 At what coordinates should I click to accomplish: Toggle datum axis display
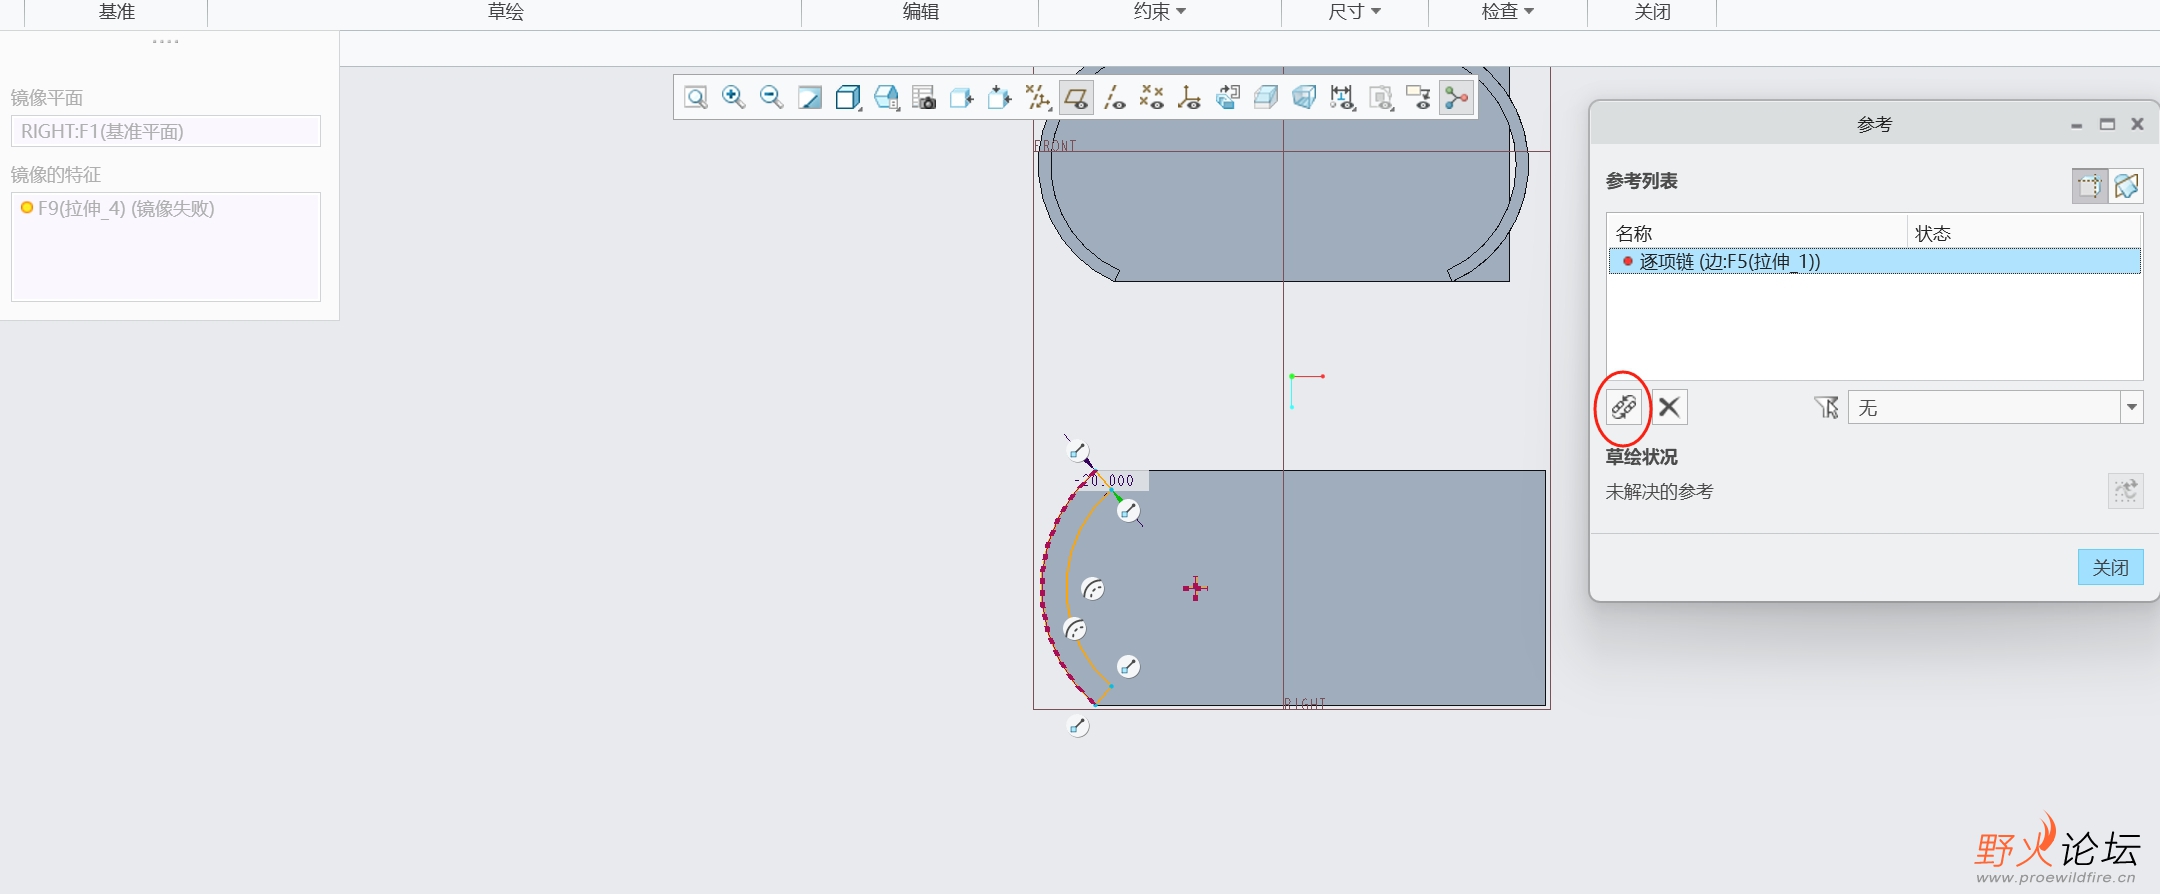coord(1114,97)
